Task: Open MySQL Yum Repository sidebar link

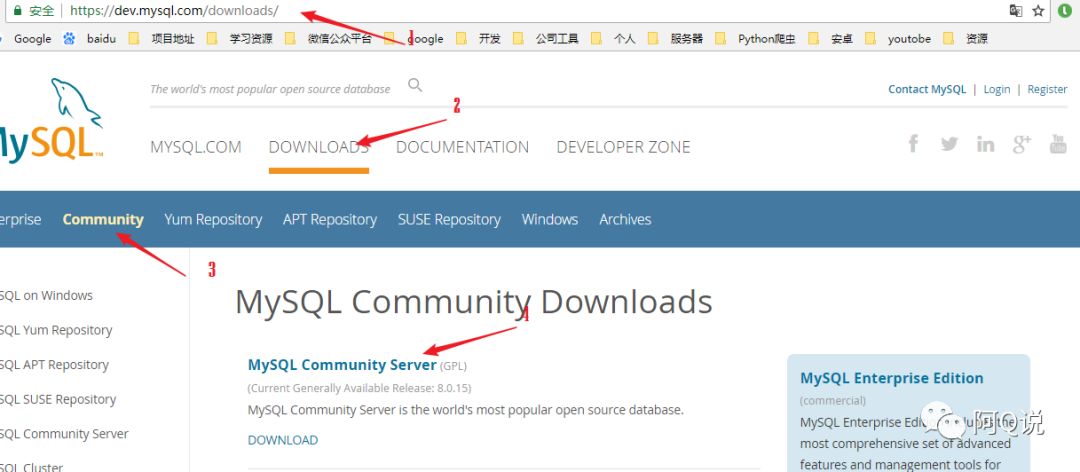Action: coord(56,330)
